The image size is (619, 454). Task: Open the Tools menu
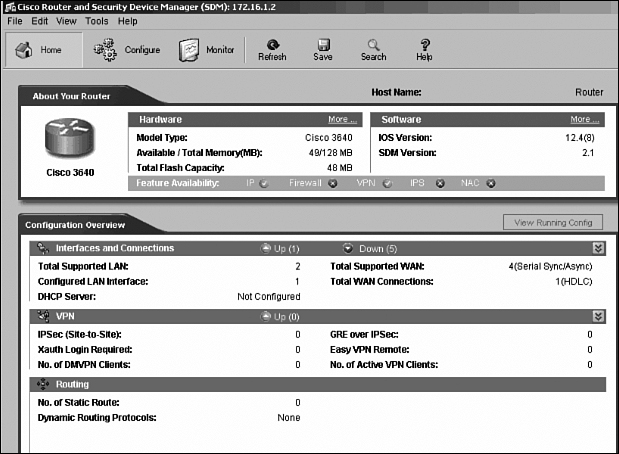[x=97, y=21]
